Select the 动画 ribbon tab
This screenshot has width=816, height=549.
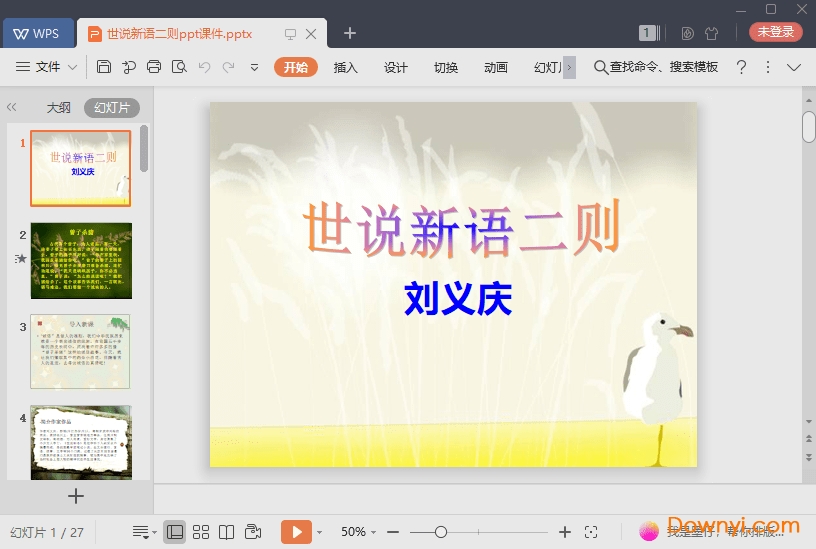click(495, 67)
